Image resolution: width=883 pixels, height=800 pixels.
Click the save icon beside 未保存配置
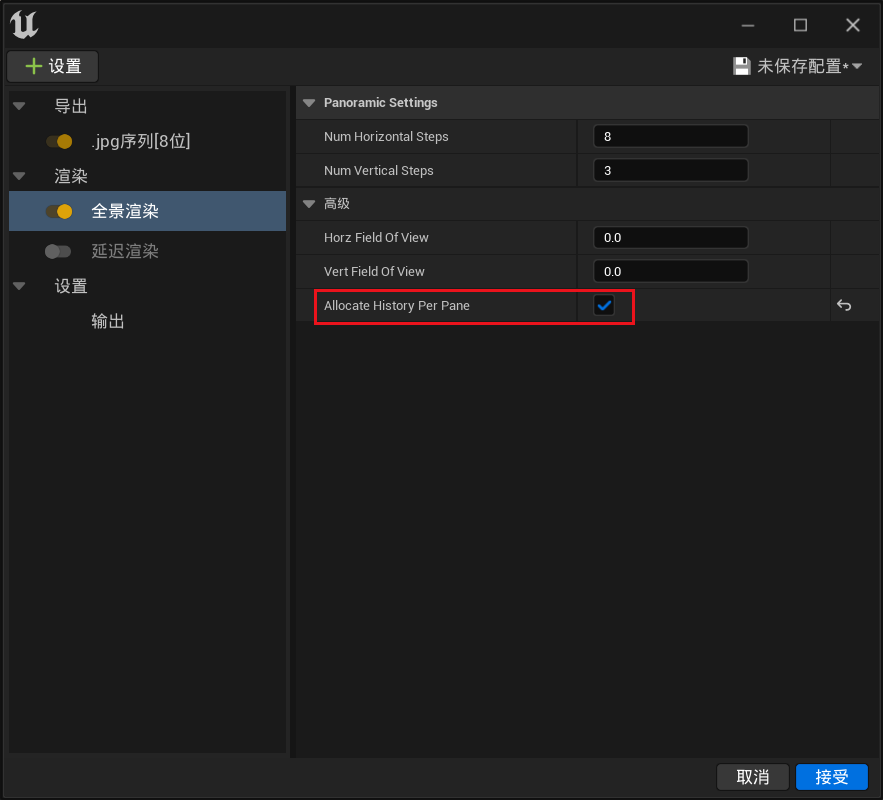click(x=741, y=66)
